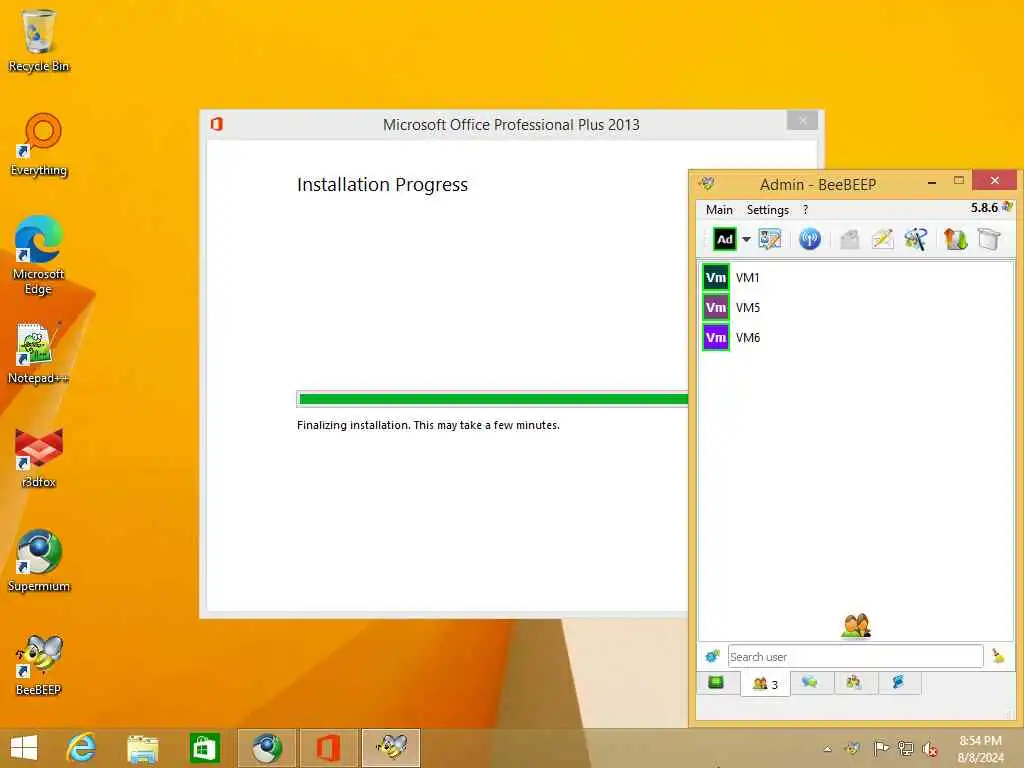
Task: Click the Office logo in installer title bar
Action: tap(217, 124)
